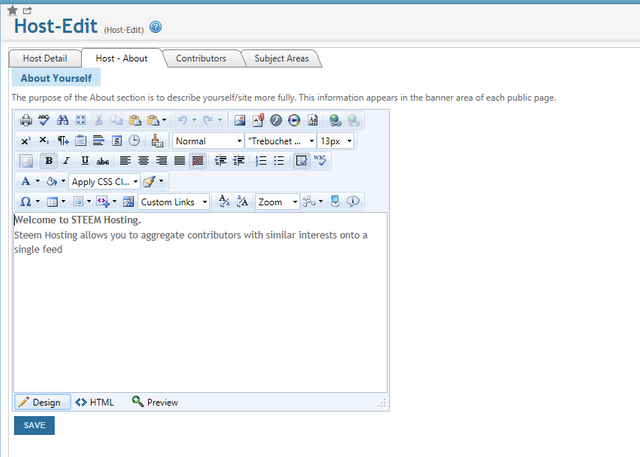Open the Subject Areas tab
Image resolution: width=640 pixels, height=457 pixels.
coord(282,59)
